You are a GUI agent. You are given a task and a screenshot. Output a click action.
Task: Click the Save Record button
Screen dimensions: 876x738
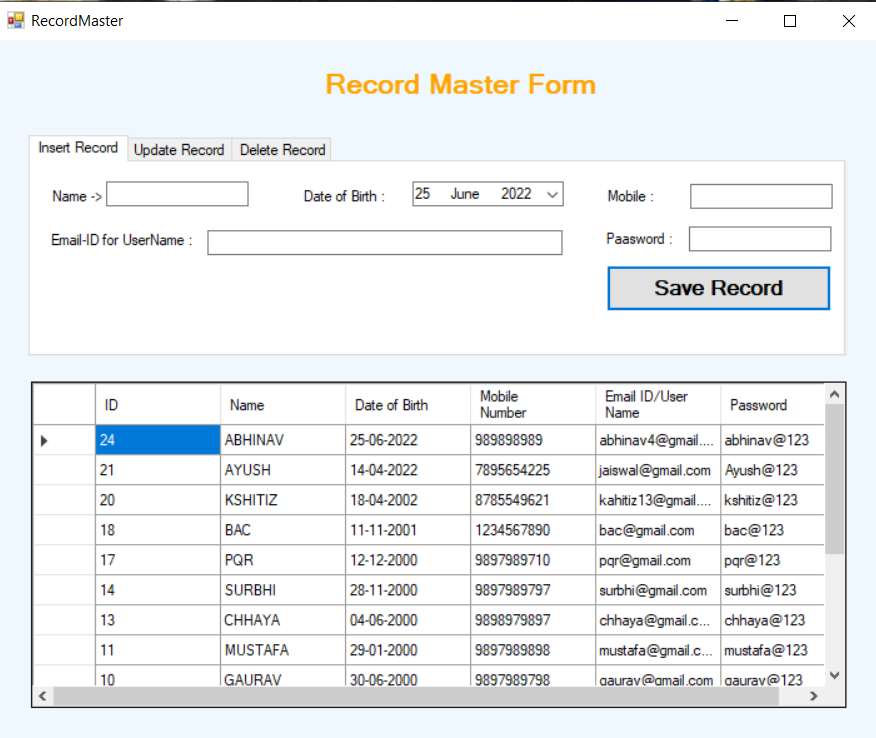[718, 288]
